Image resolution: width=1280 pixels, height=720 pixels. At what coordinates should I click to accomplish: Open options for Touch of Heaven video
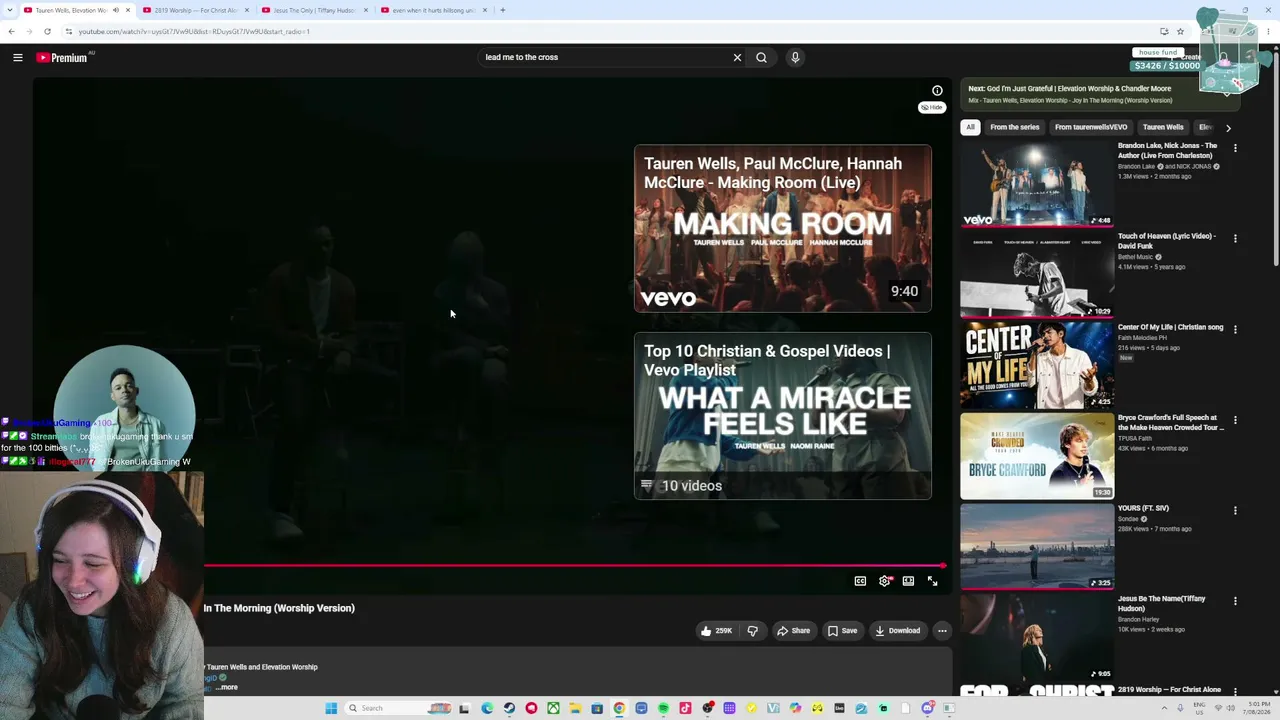(x=1235, y=239)
